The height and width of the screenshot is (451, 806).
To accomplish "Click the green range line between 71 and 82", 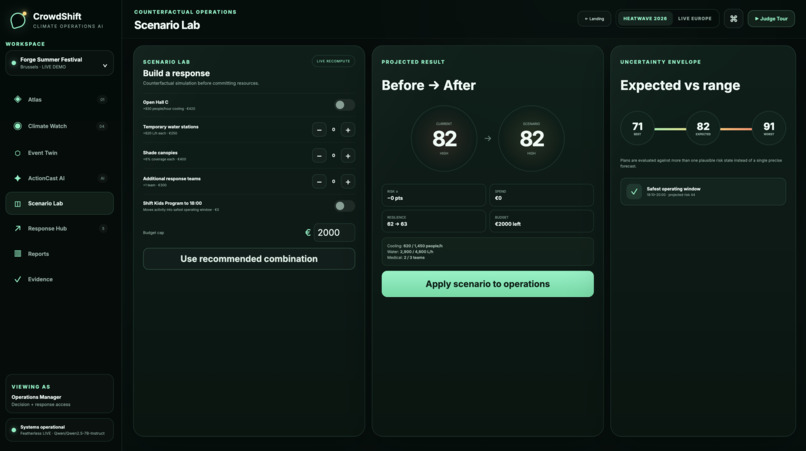I will [670, 129].
